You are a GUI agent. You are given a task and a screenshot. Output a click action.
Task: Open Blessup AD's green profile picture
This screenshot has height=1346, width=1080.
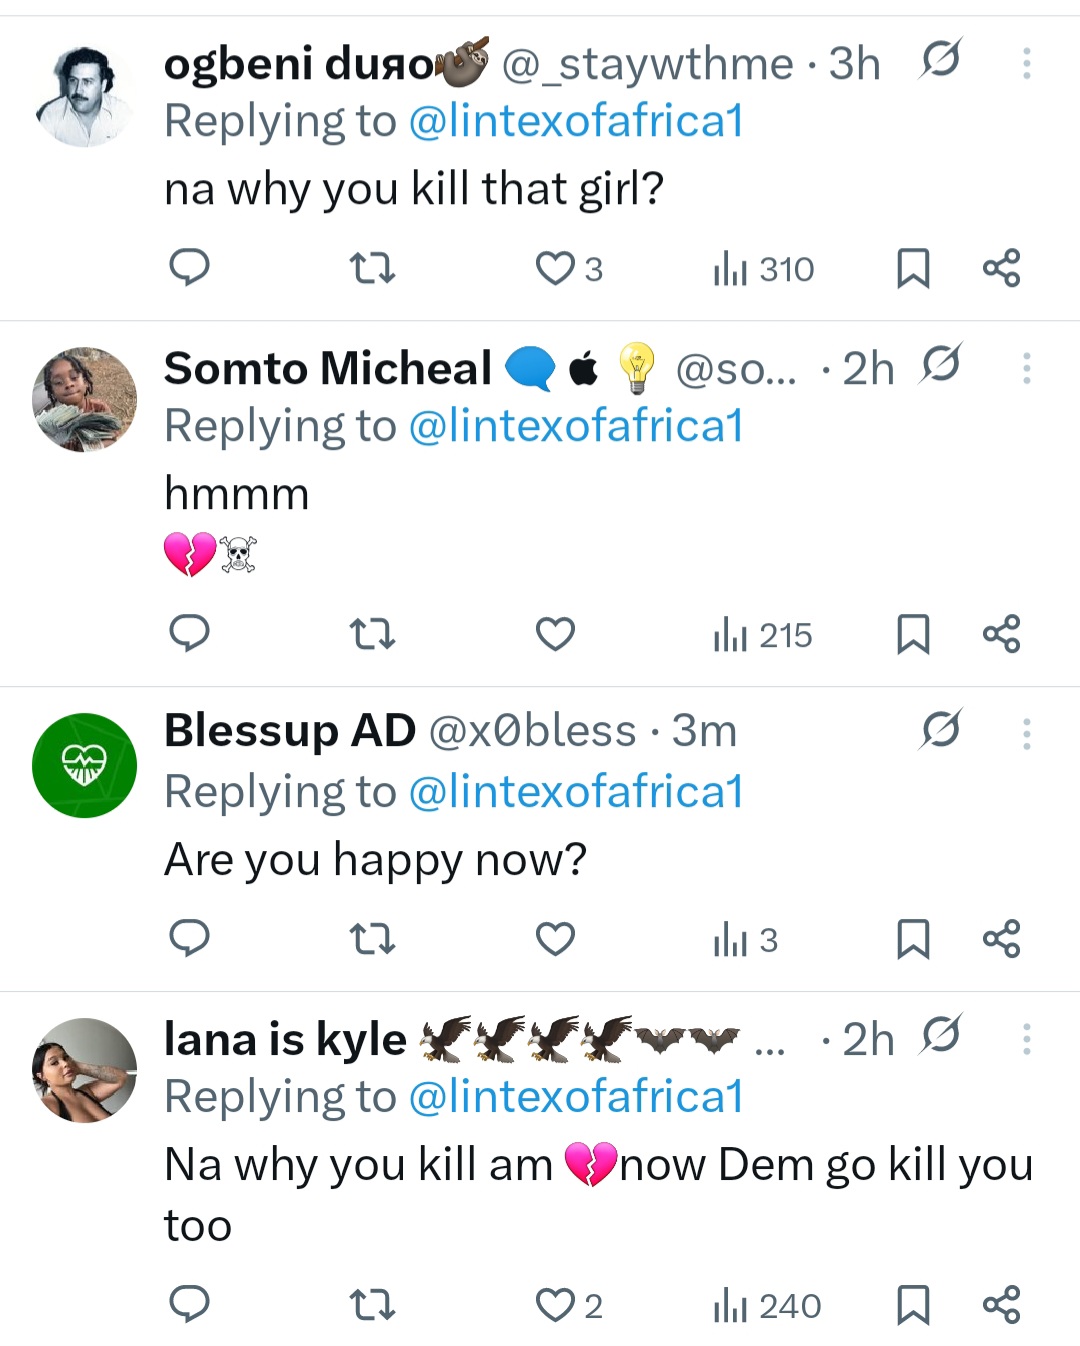[x=84, y=765]
